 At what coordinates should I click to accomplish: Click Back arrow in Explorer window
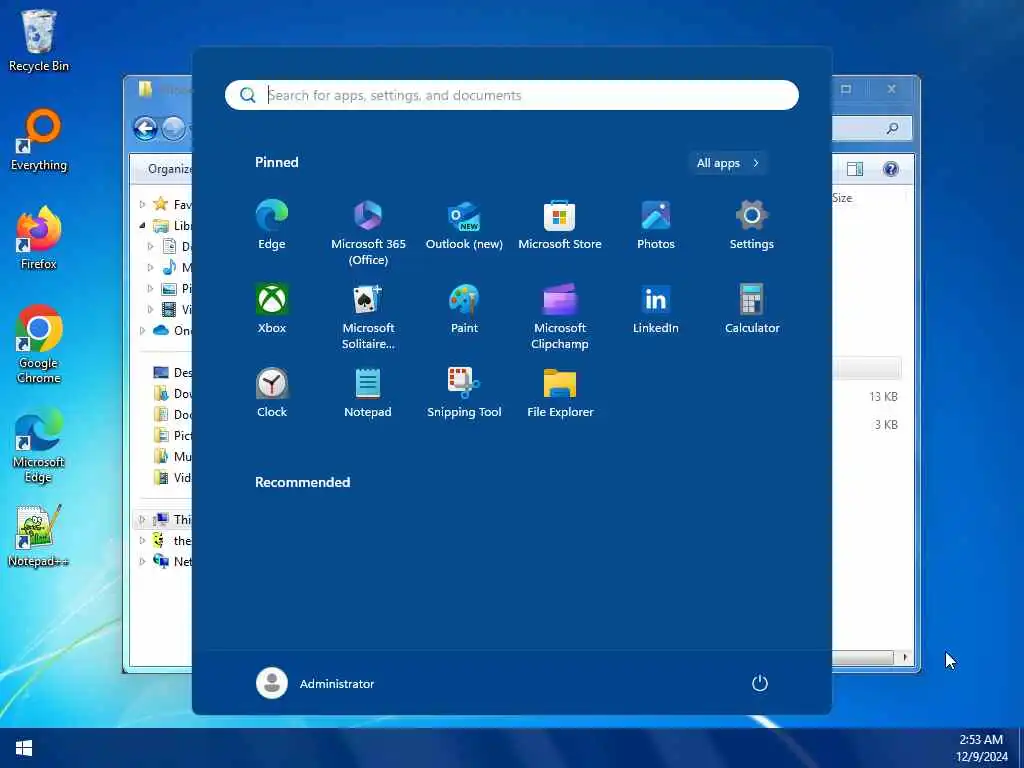pyautogui.click(x=145, y=129)
